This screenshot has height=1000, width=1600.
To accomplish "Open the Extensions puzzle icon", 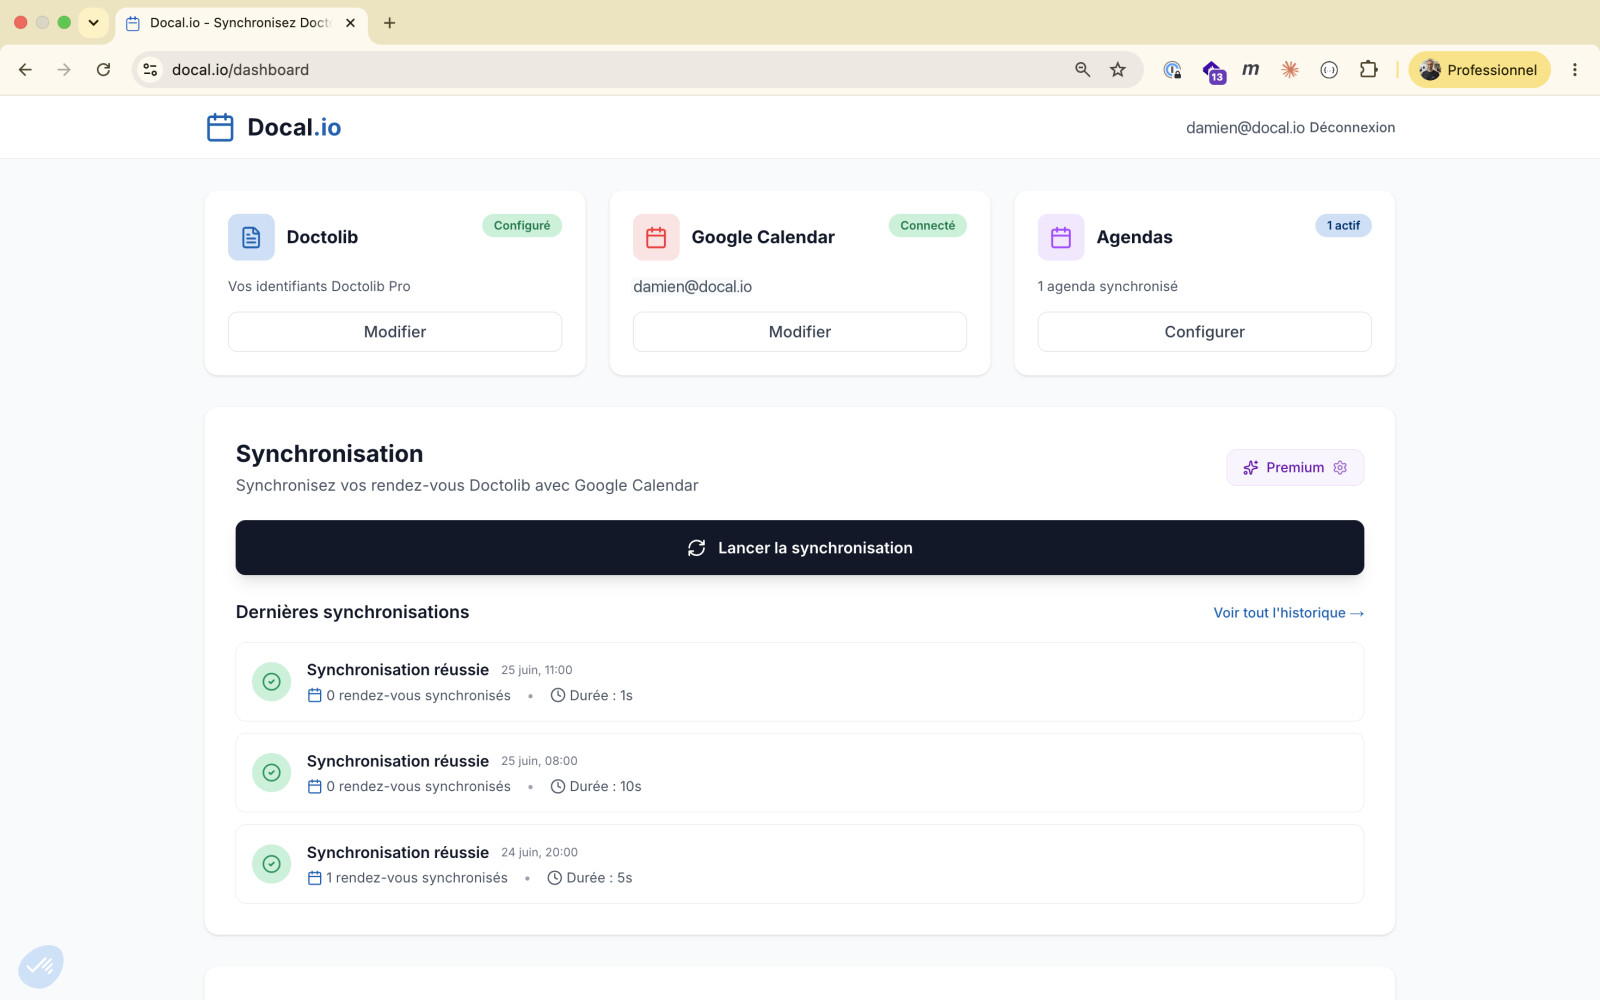I will pyautogui.click(x=1368, y=70).
